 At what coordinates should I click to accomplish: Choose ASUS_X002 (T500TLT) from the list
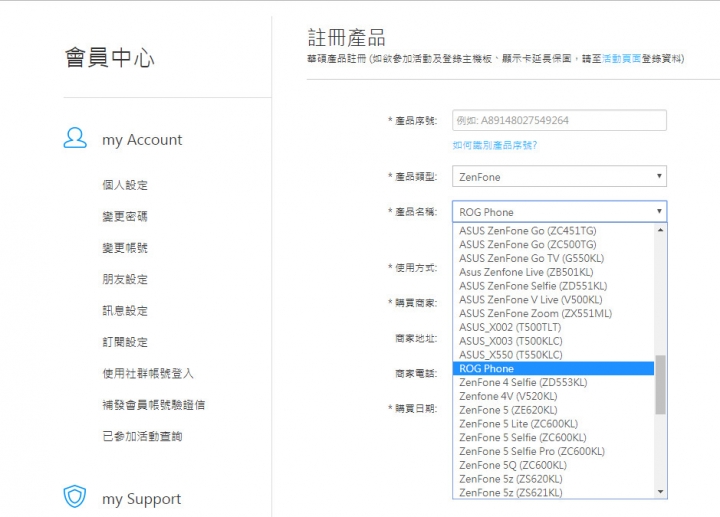click(x=553, y=327)
